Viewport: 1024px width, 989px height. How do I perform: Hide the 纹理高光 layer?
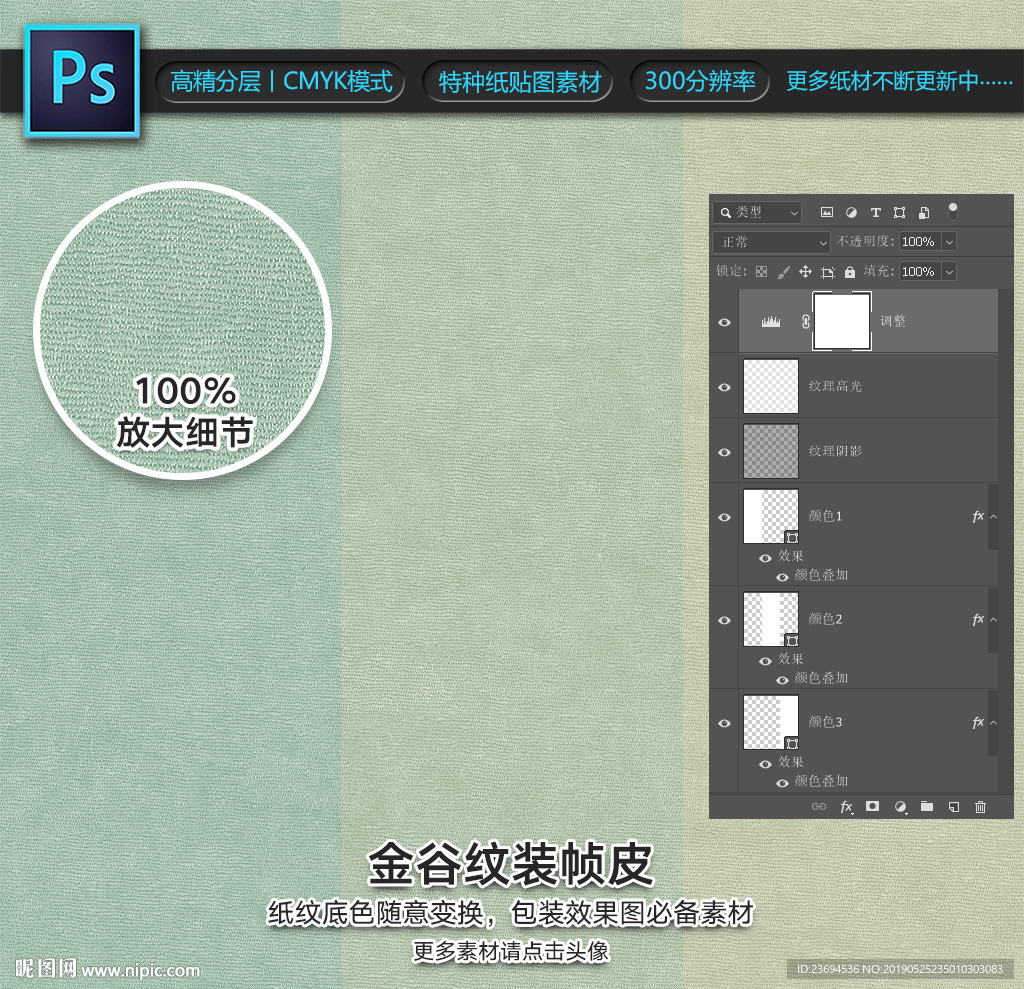(725, 386)
